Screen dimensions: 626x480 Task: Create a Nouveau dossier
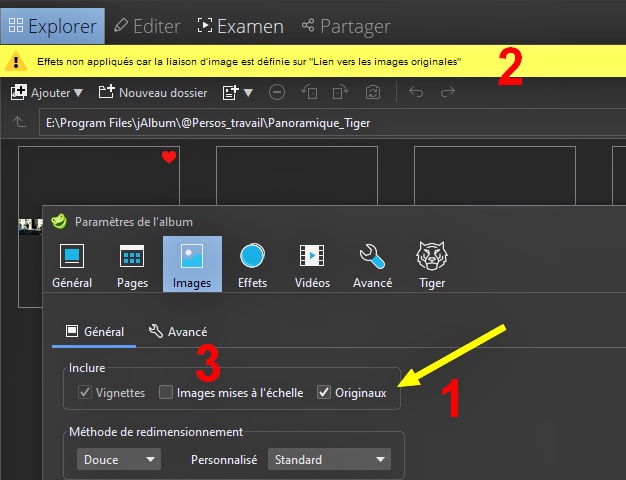(x=153, y=93)
